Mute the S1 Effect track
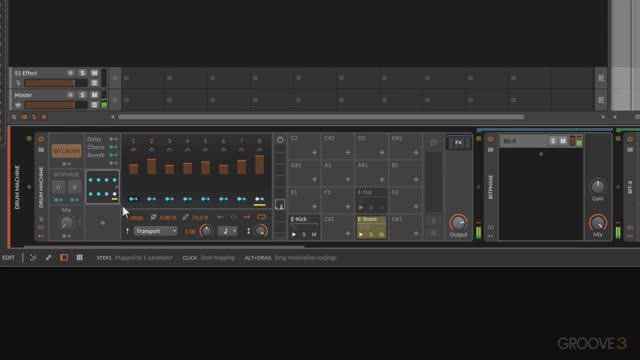Screen dimensions: 640x360 [x=94, y=73]
